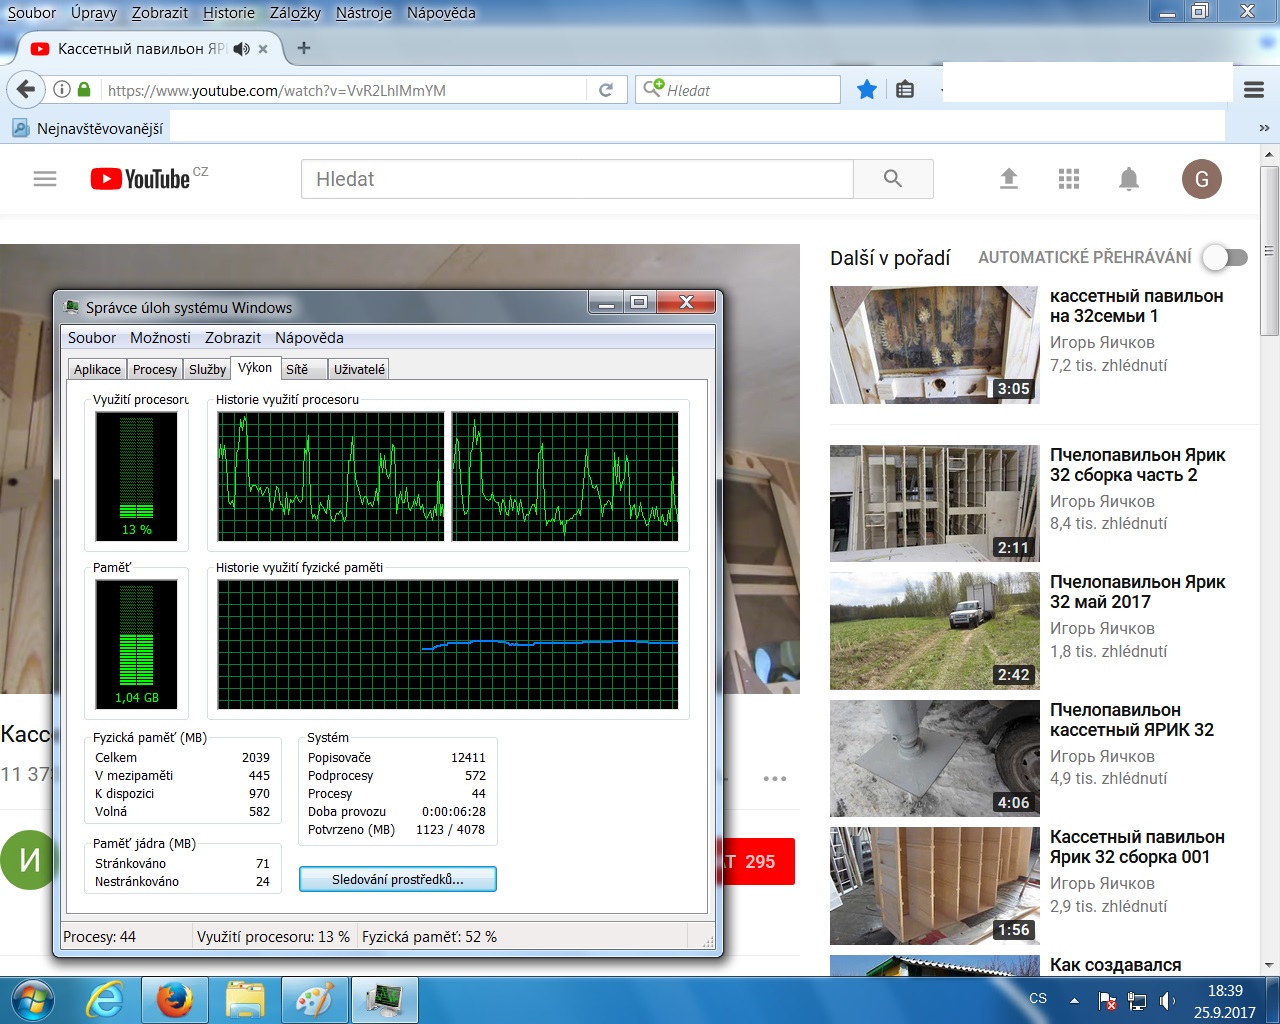Expand the bookmarks toolbar overflow chevron
Image resolution: width=1280 pixels, height=1024 pixels.
tap(1264, 129)
